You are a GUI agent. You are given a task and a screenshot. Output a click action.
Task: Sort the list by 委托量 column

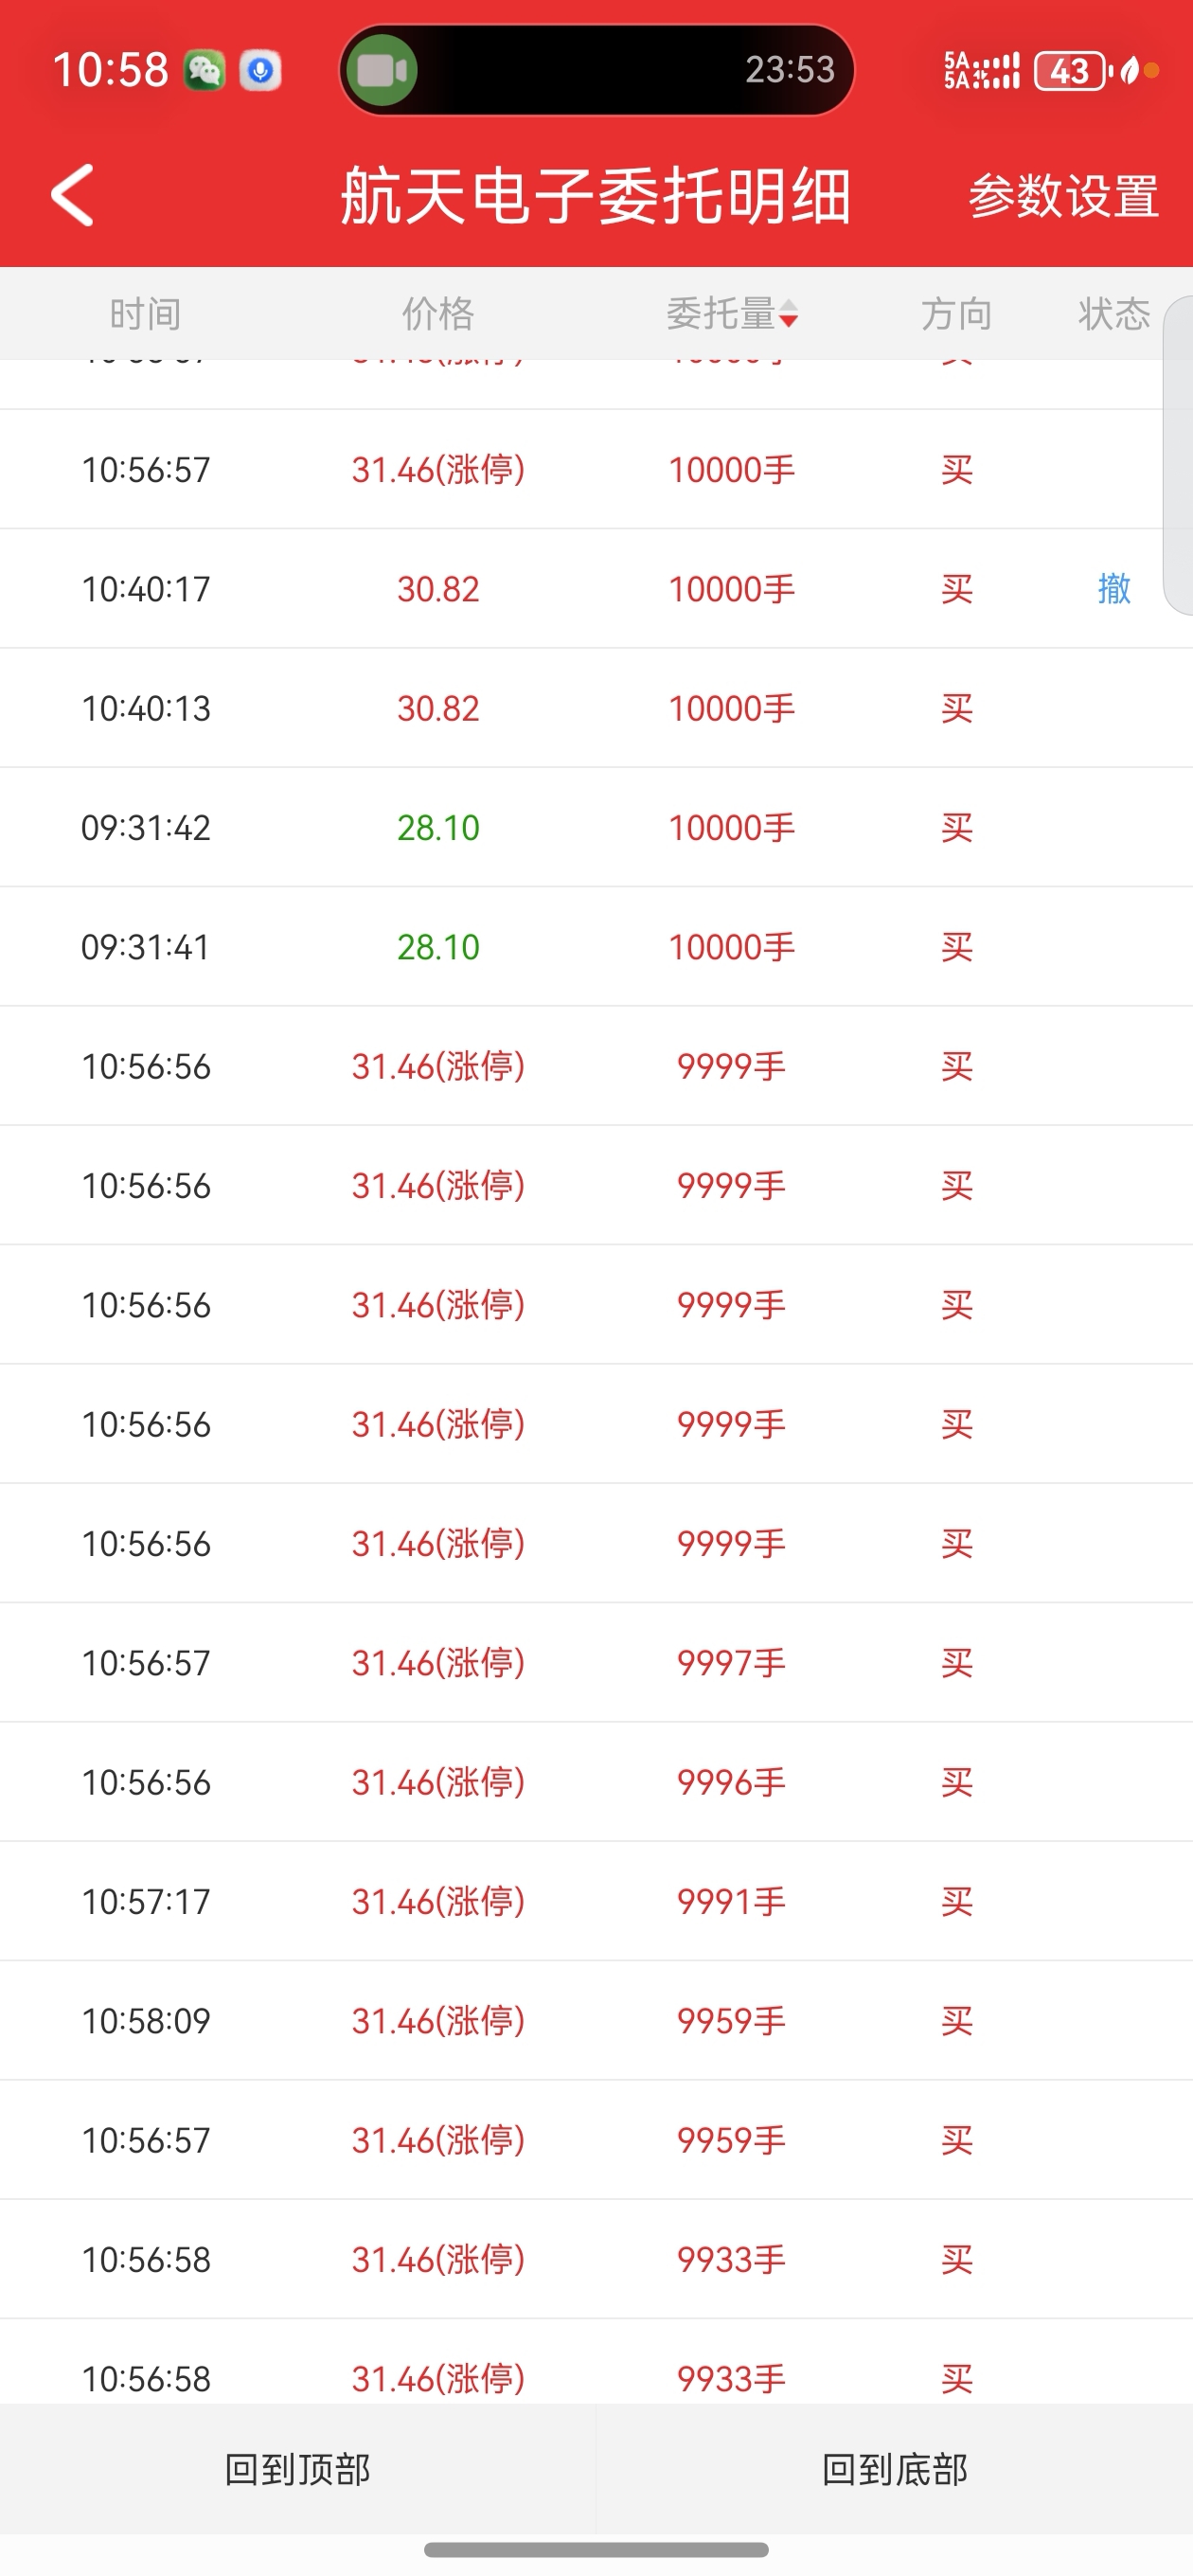(732, 314)
